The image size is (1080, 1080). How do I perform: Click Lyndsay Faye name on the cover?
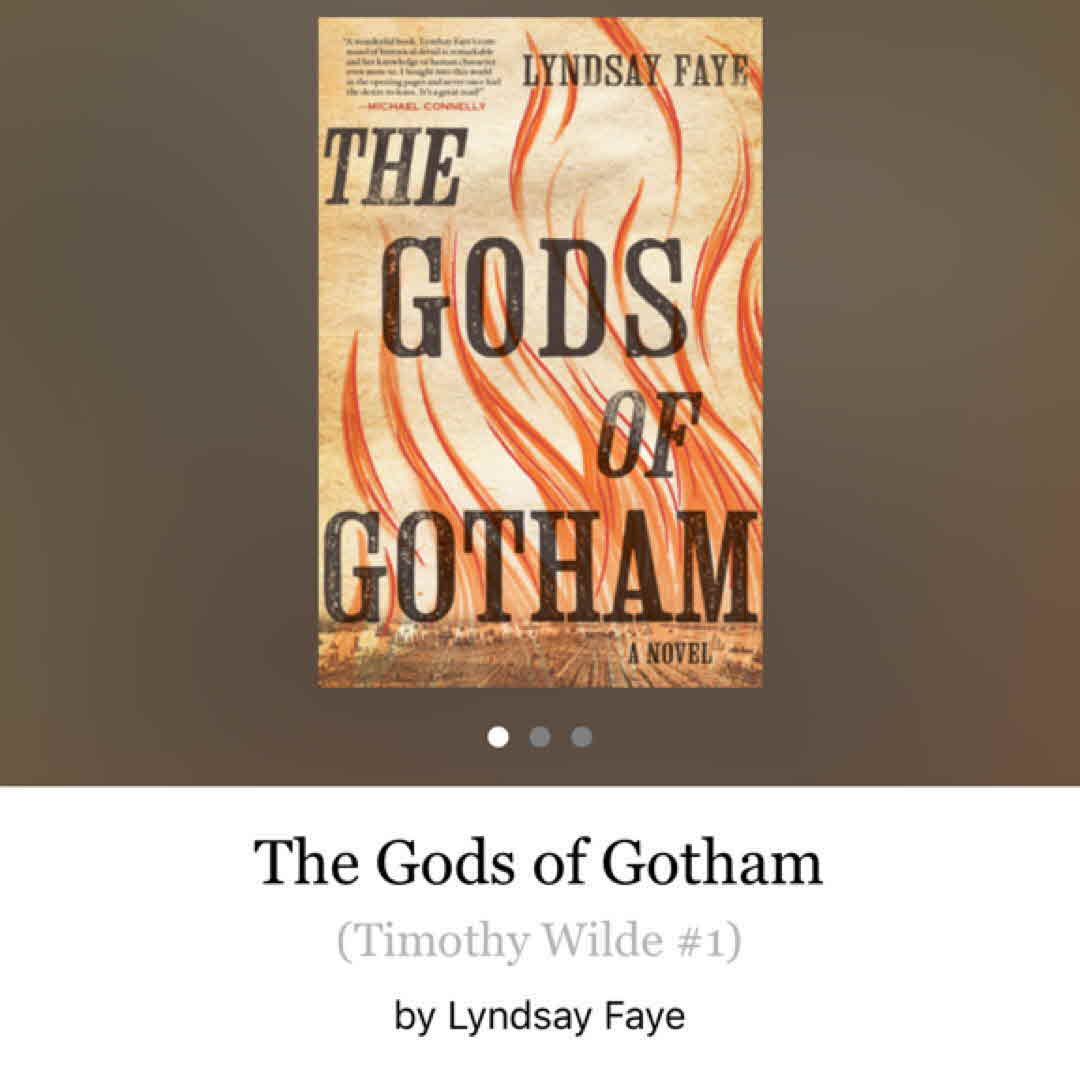click(635, 70)
